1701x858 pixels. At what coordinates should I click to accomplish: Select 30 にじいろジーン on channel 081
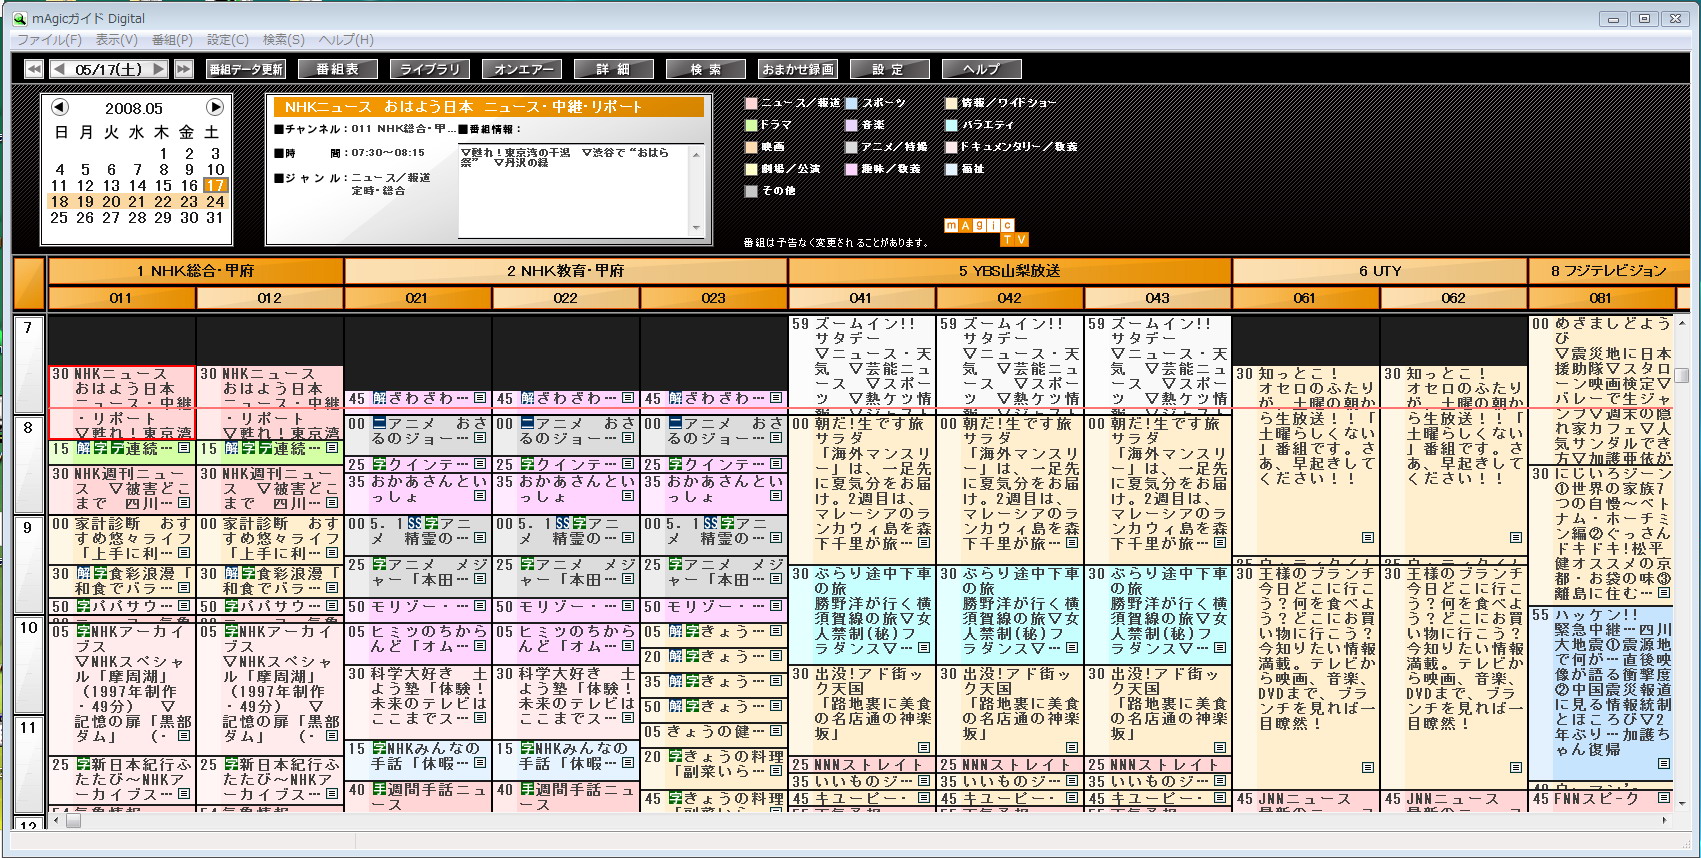(x=1600, y=535)
